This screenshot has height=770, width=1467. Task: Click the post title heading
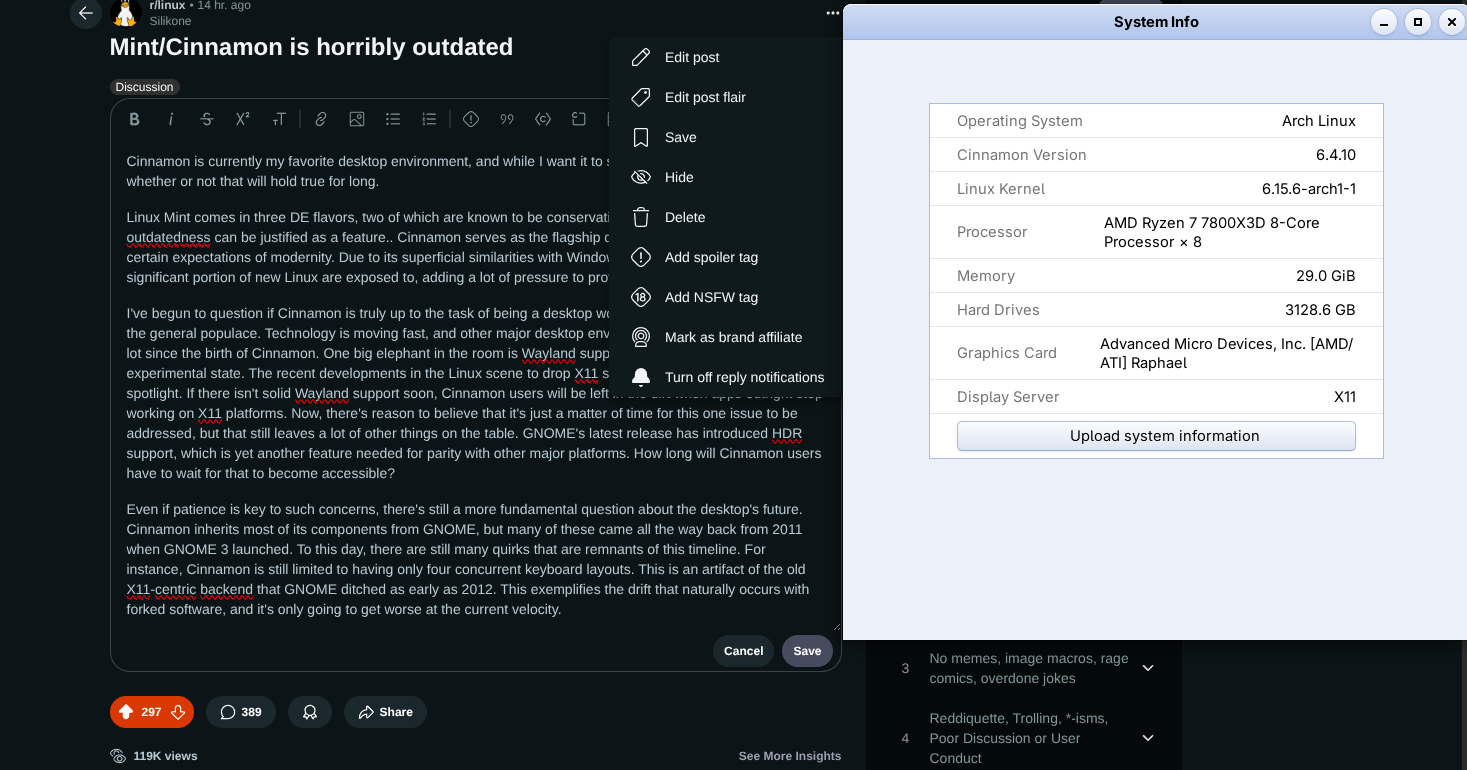click(x=311, y=47)
